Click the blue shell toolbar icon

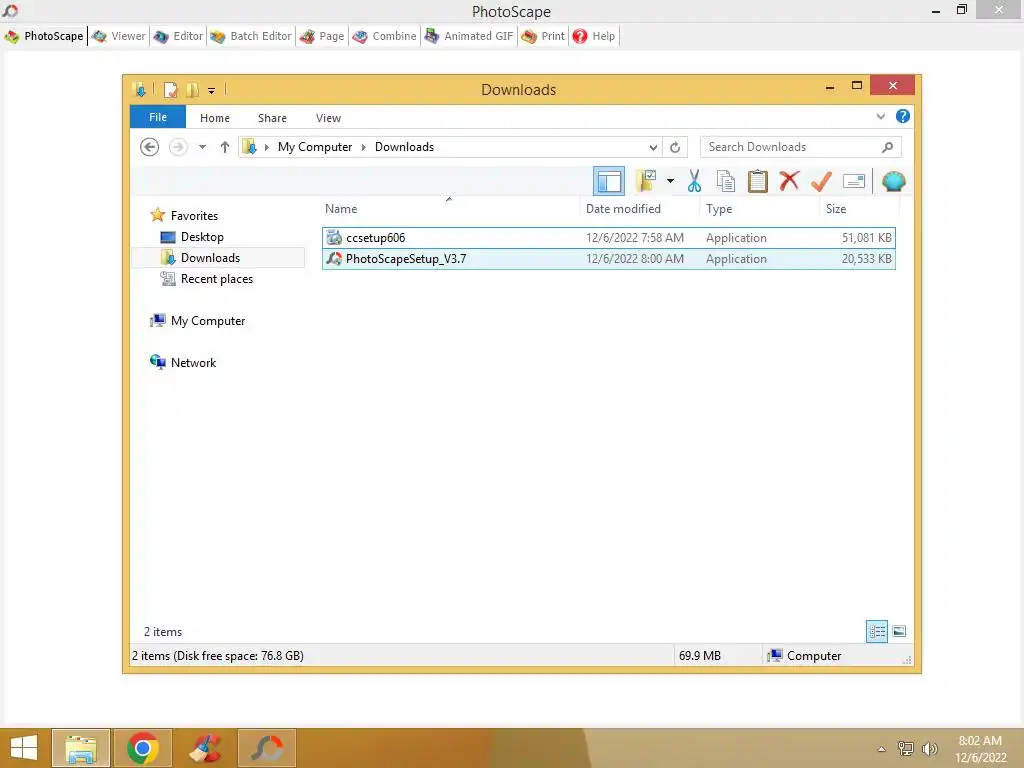[x=893, y=182]
